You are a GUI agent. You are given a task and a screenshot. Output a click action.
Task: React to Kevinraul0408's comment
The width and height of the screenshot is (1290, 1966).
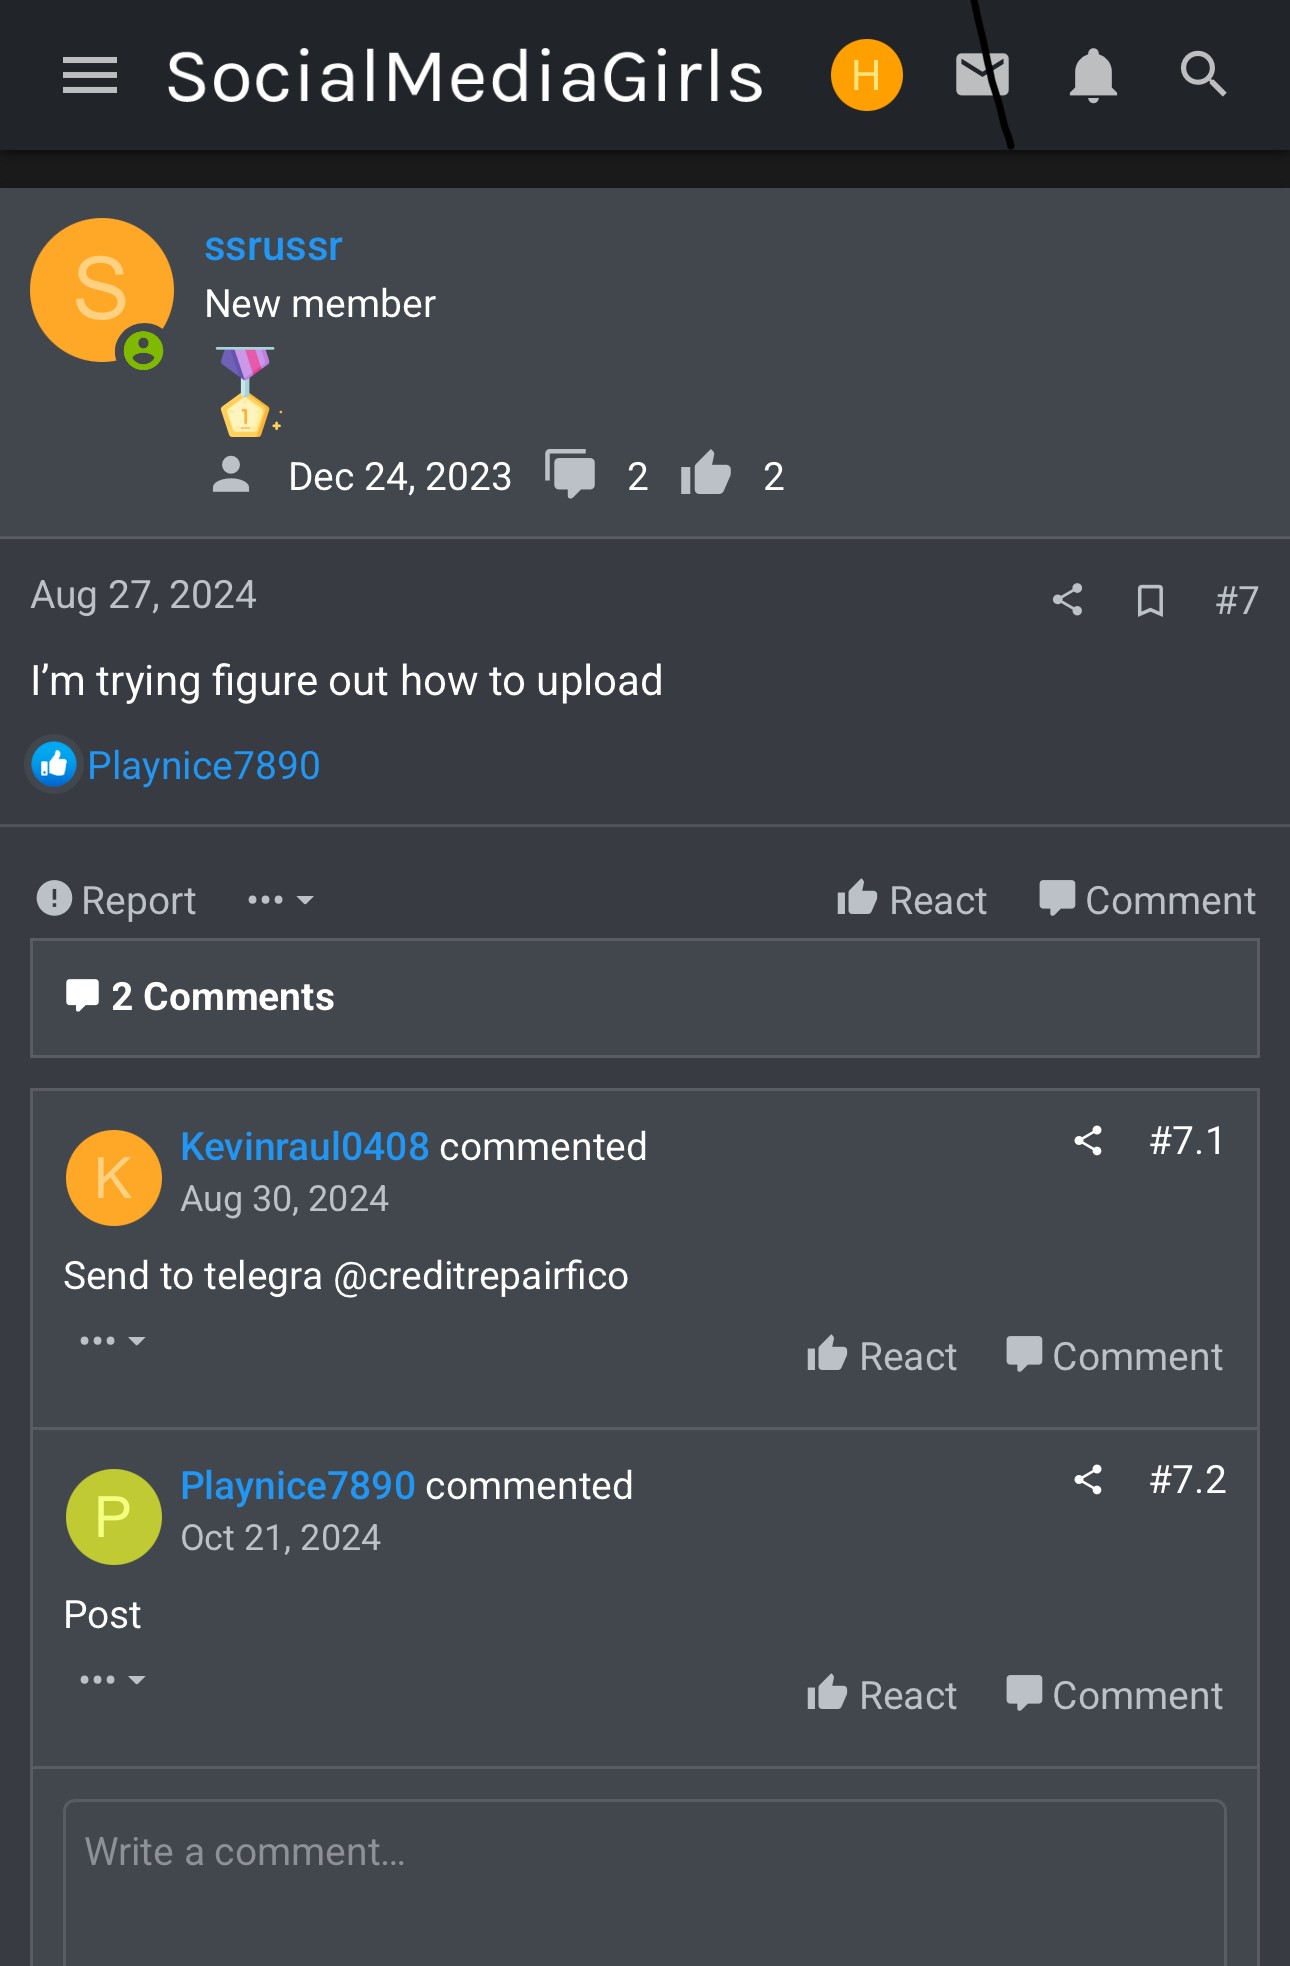pos(882,1356)
